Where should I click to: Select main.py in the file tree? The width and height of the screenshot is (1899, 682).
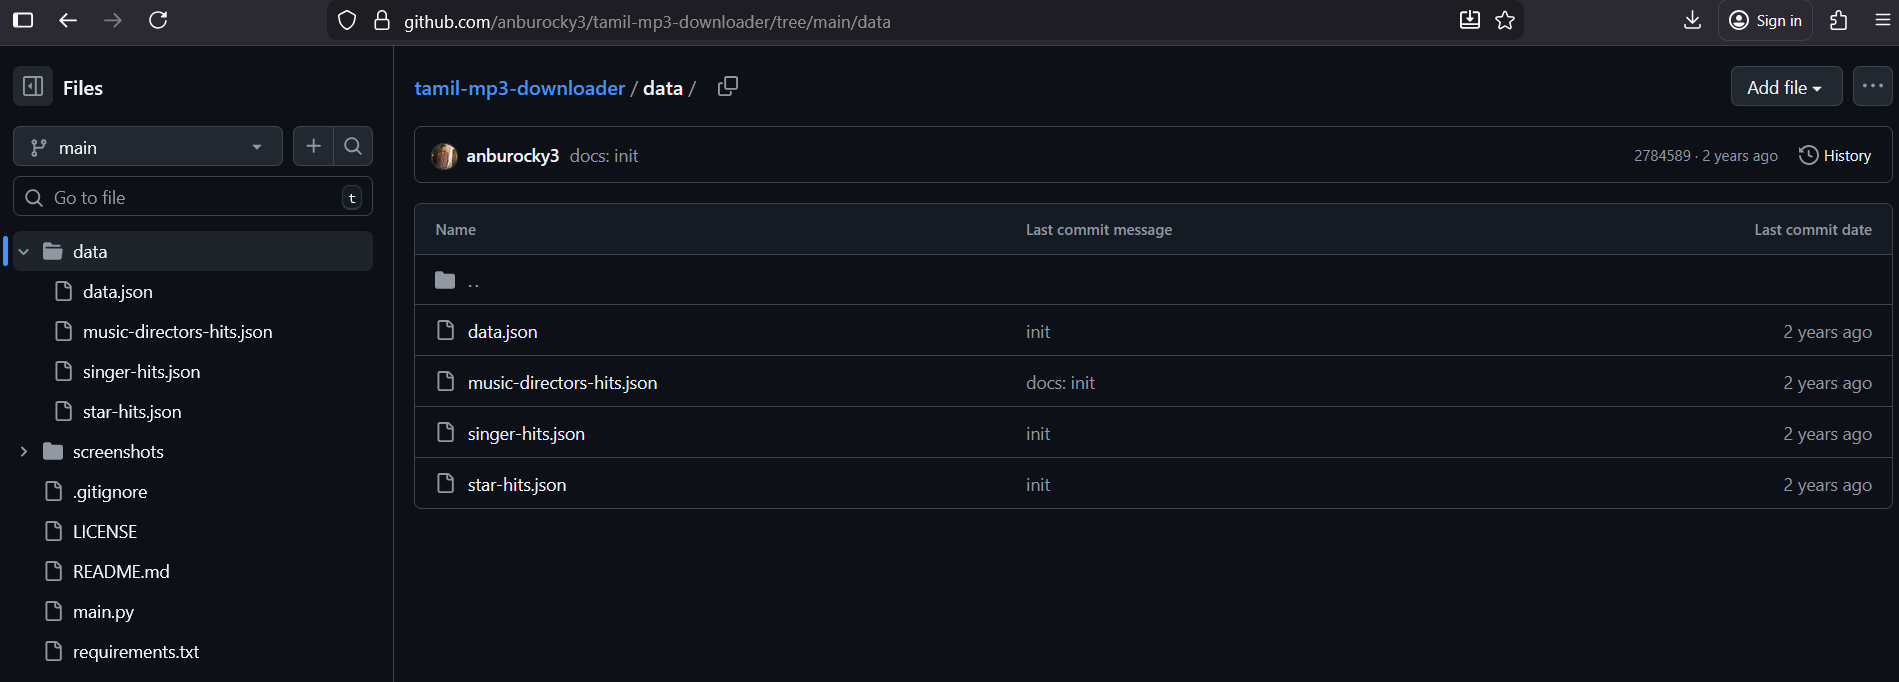click(103, 612)
